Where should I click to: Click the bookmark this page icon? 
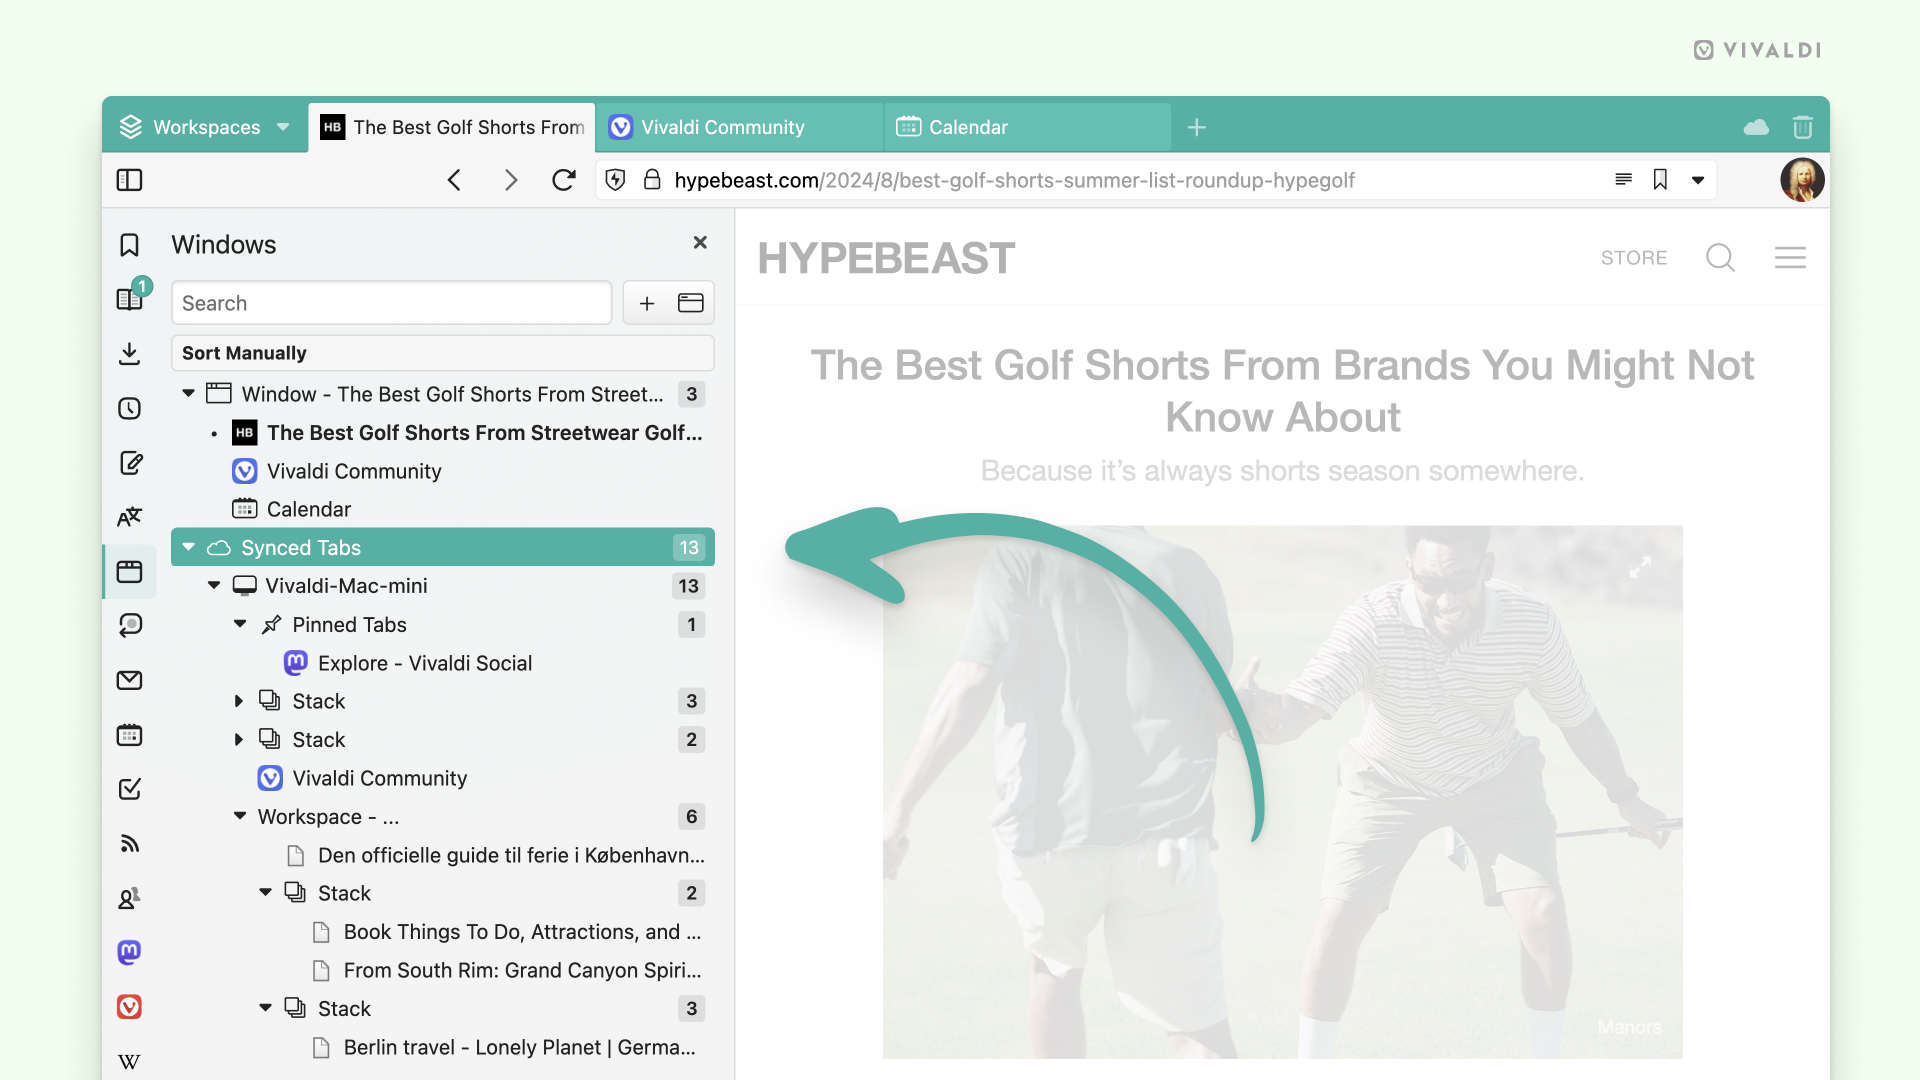[1660, 179]
